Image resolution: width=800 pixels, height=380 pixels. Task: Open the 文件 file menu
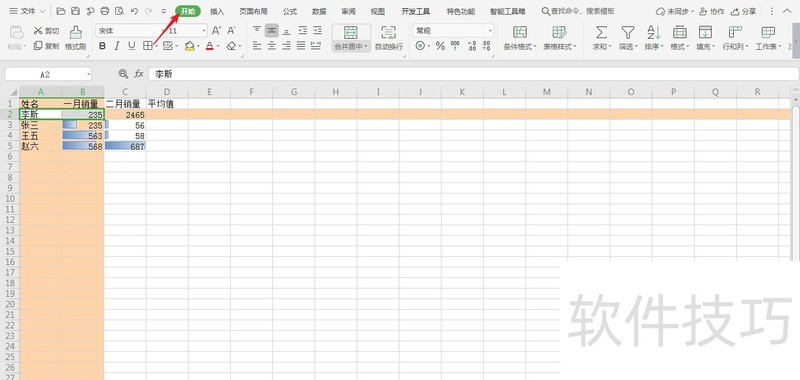coord(27,11)
